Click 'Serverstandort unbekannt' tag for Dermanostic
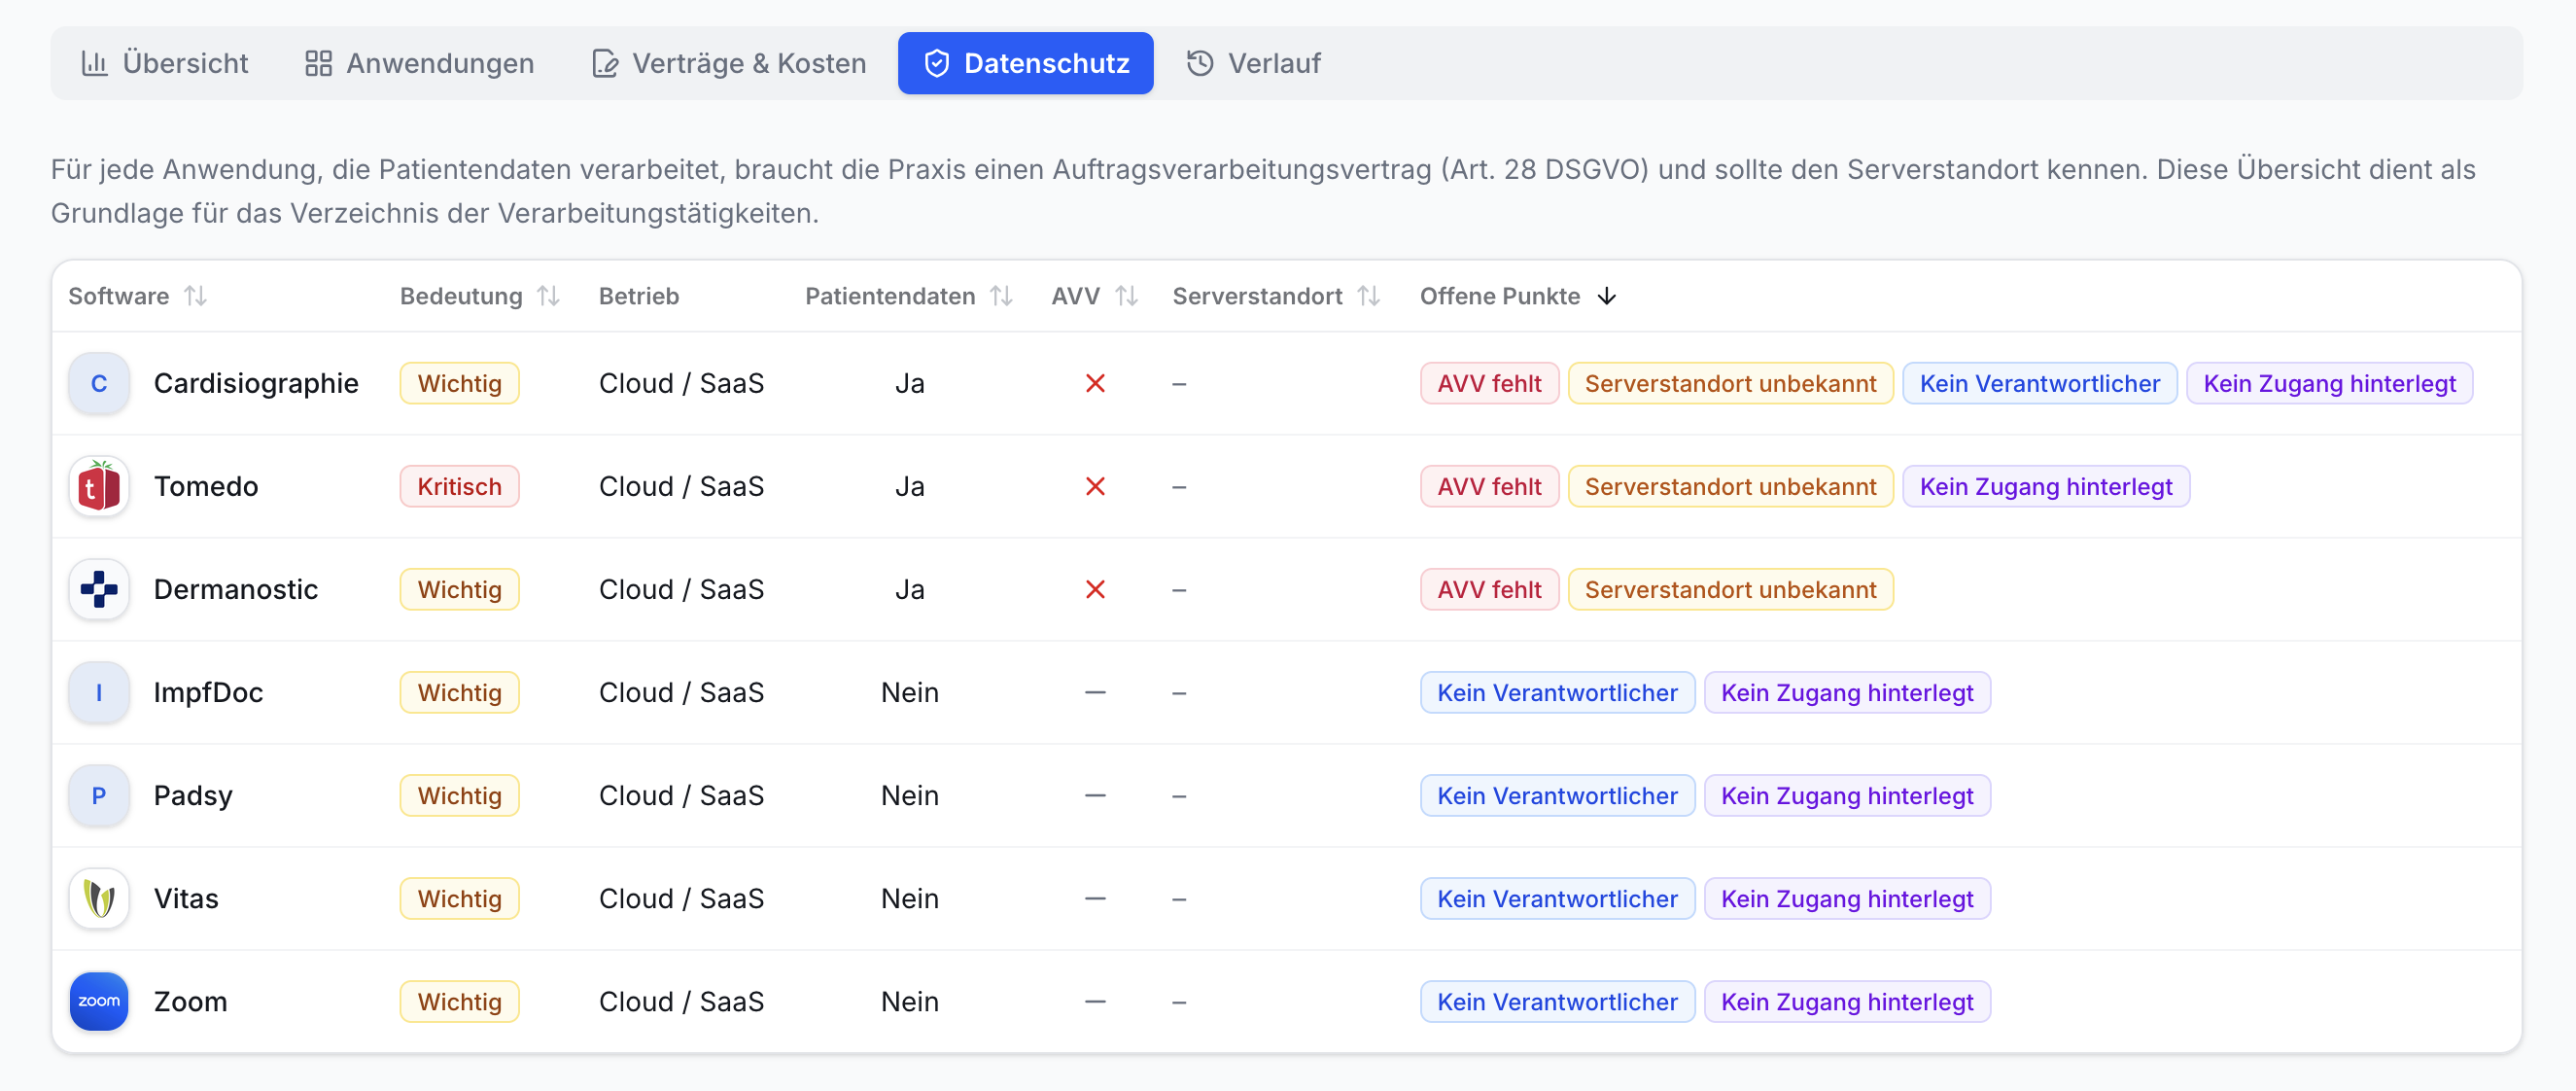Image resolution: width=2576 pixels, height=1091 pixels. (x=1730, y=589)
